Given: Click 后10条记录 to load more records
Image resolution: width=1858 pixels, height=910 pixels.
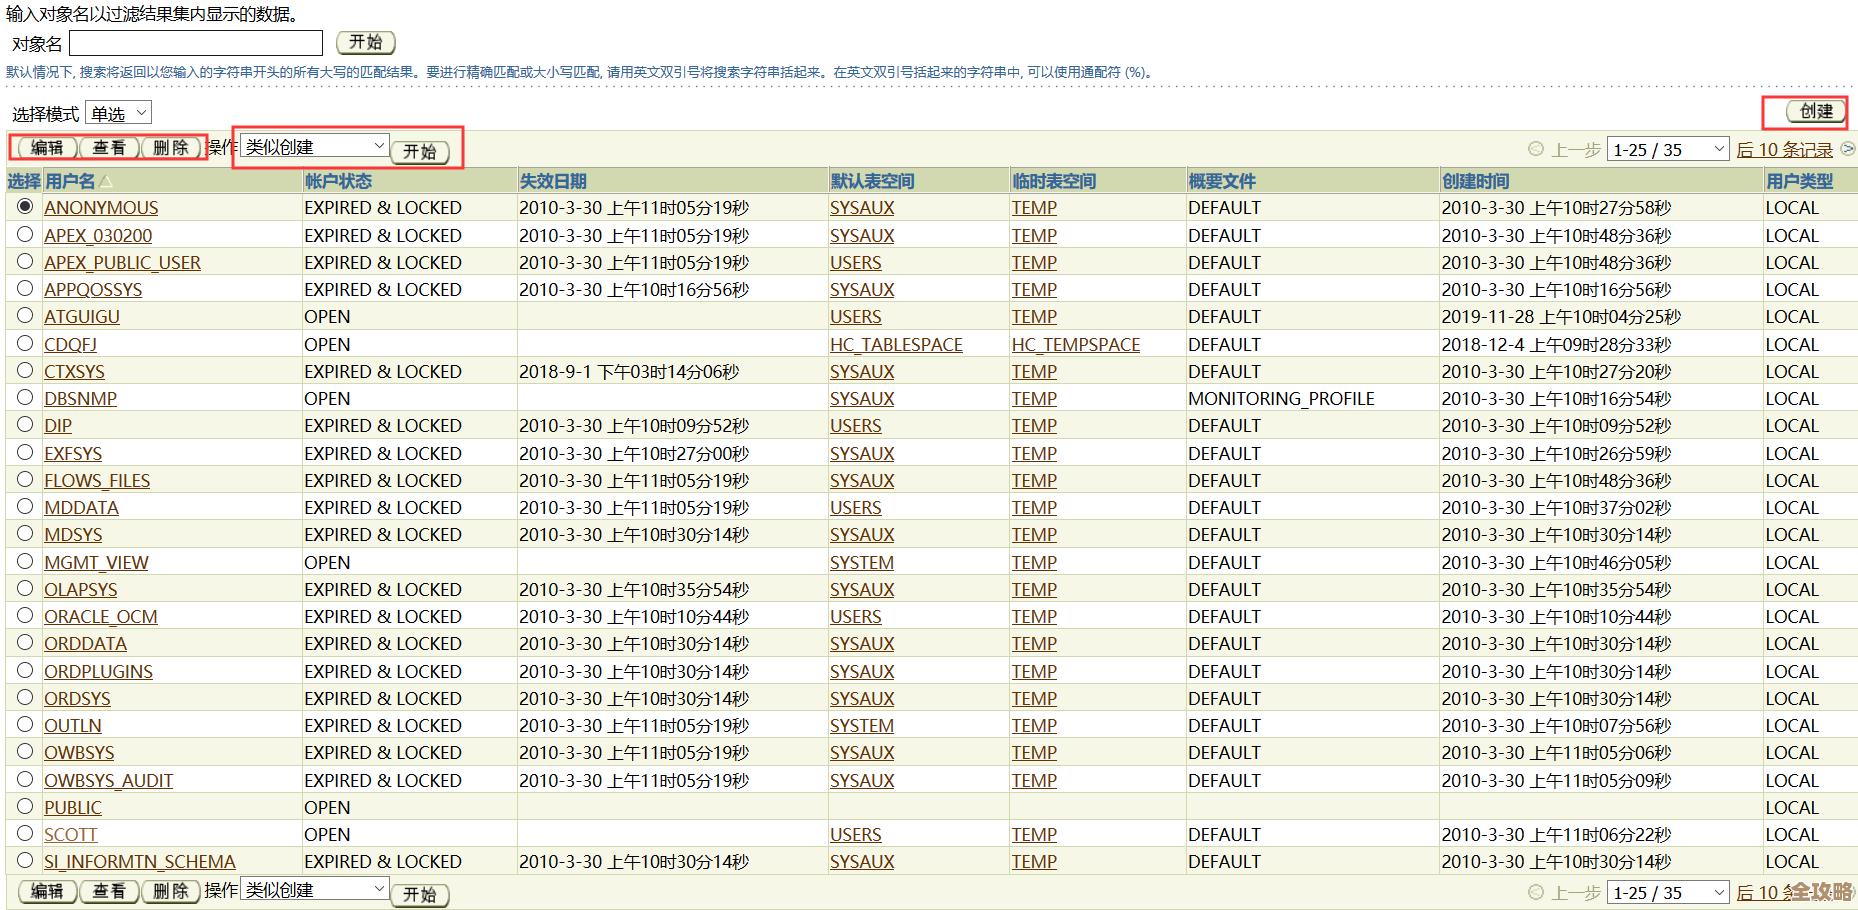Looking at the screenshot, I should pyautogui.click(x=1785, y=148).
